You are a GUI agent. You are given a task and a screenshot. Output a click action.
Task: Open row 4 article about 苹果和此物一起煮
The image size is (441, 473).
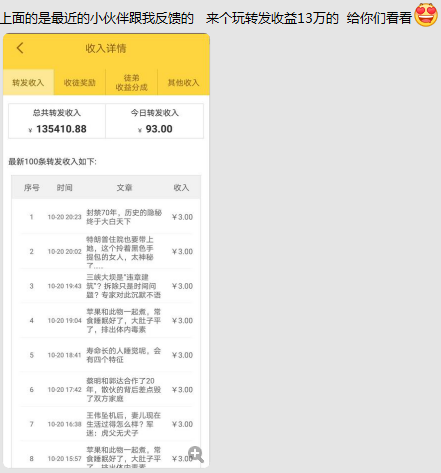pos(124,321)
